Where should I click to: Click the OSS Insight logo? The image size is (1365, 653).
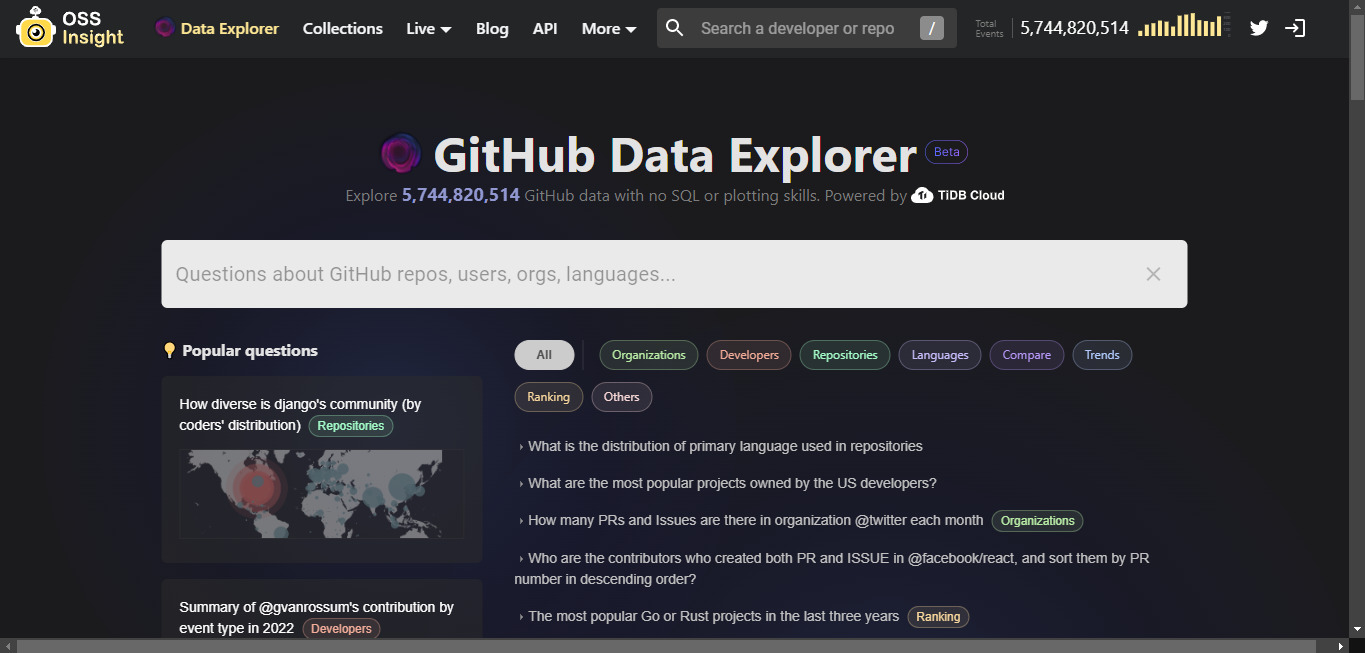pos(70,28)
